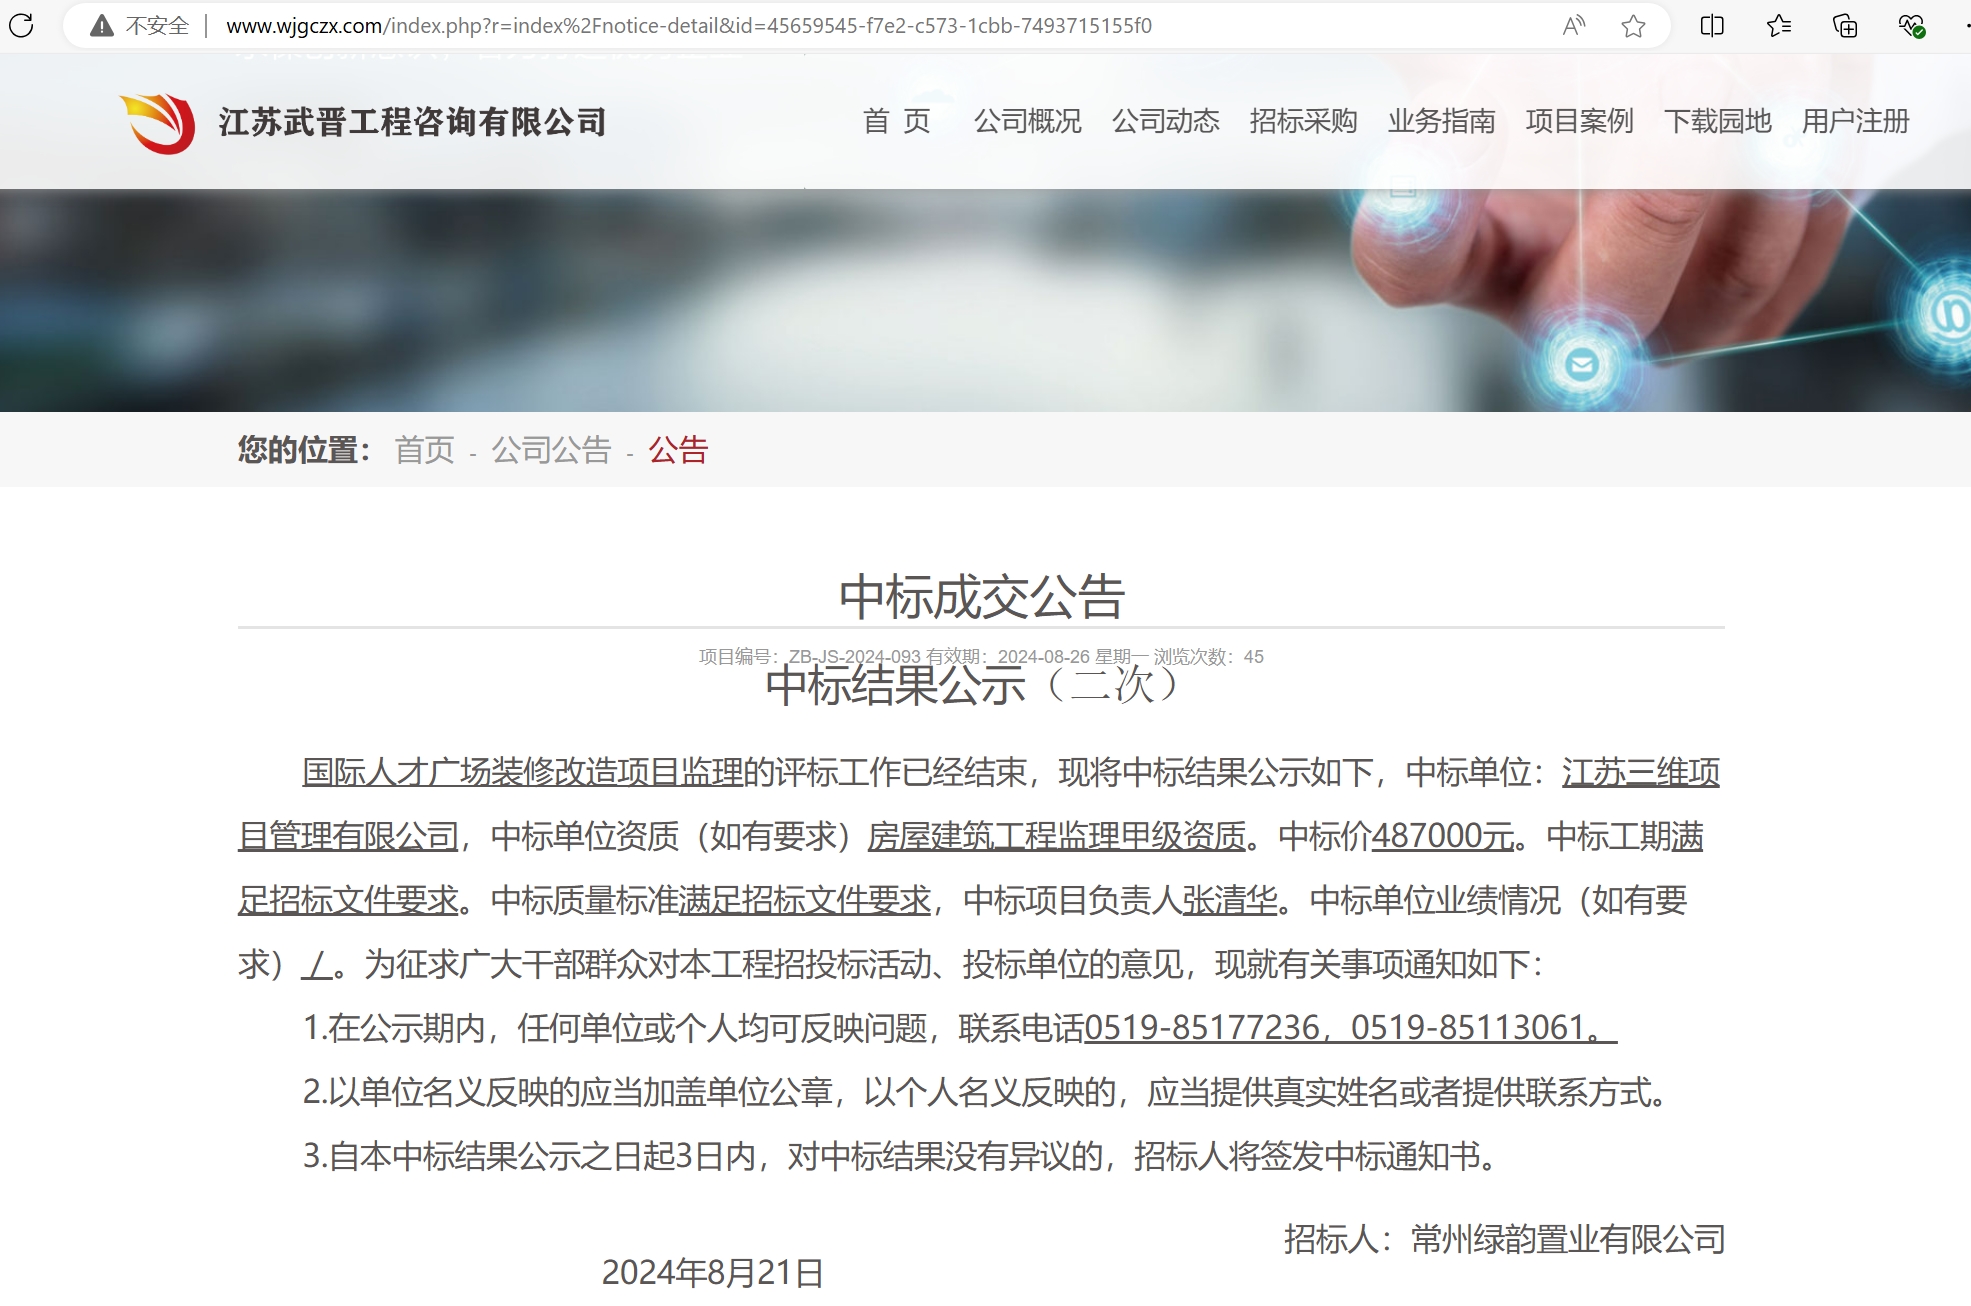Click phone number 0519-85113061
The width and height of the screenshot is (1971, 1306).
(1468, 1028)
